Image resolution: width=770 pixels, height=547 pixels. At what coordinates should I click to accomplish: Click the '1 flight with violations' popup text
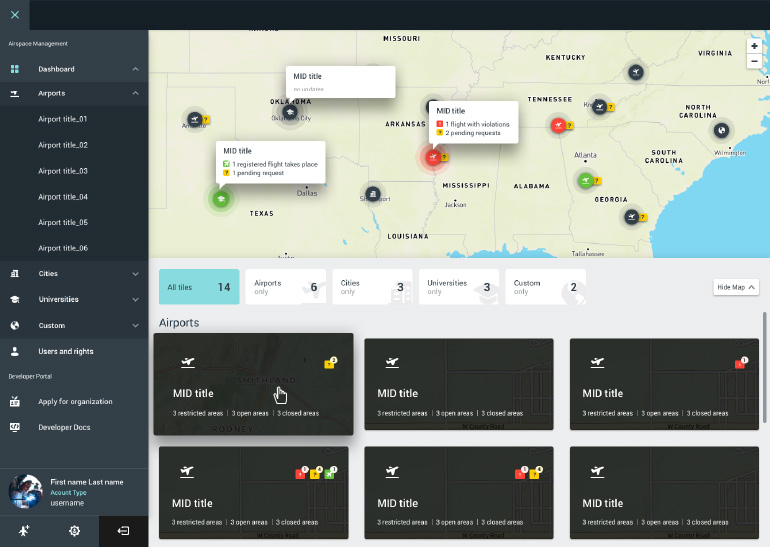point(477,124)
